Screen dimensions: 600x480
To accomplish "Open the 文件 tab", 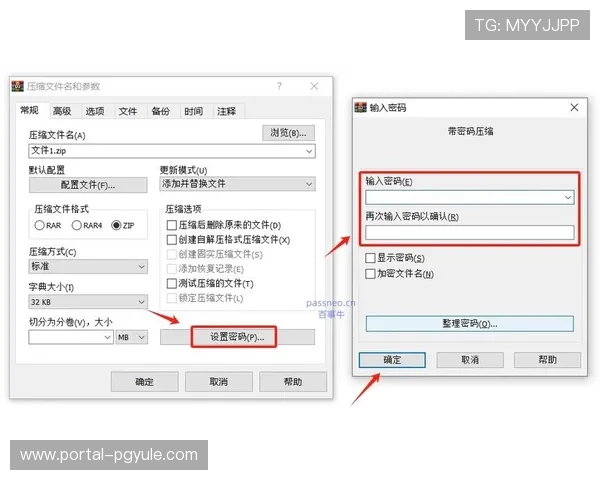I will [x=128, y=111].
